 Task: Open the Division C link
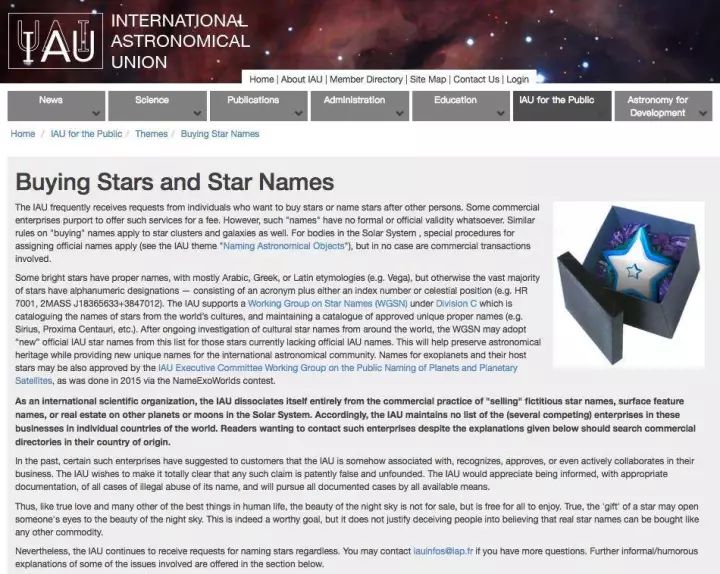coord(456,304)
